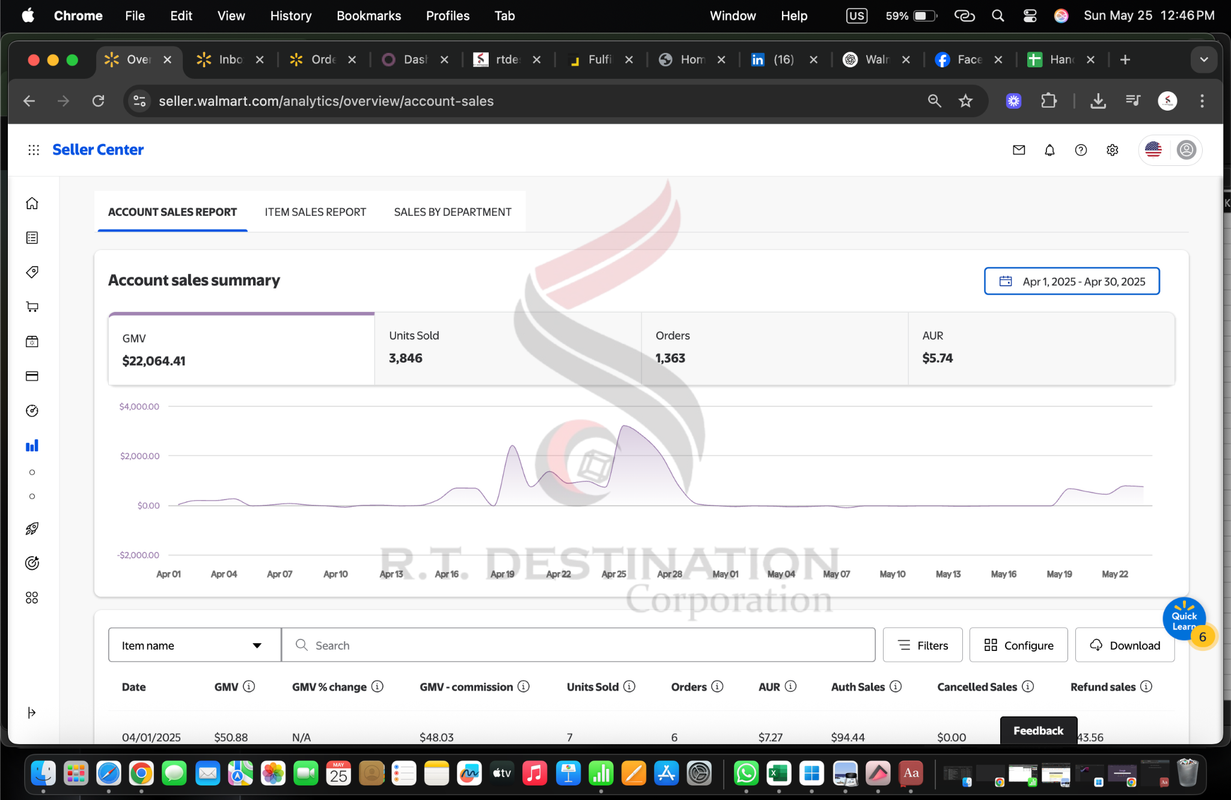Image resolution: width=1231 pixels, height=800 pixels.
Task: Open the rocket Growth icon in sidebar
Action: [32, 529]
